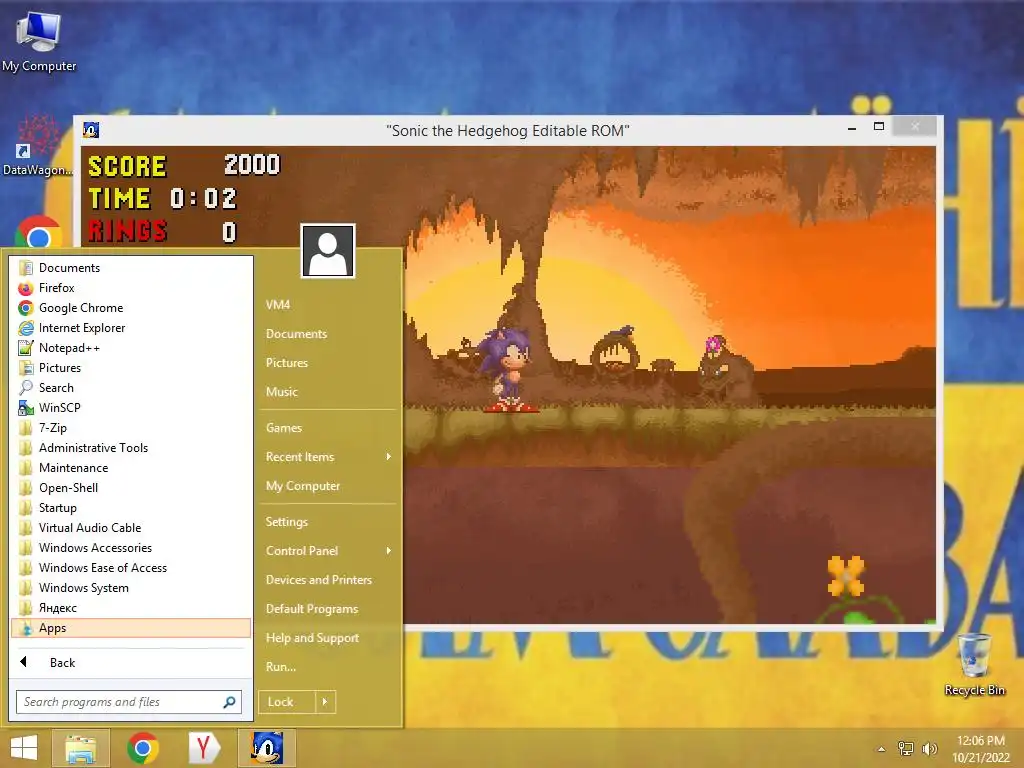Click the volume icon in the system tray
The width and height of the screenshot is (1024, 768).
coord(929,748)
